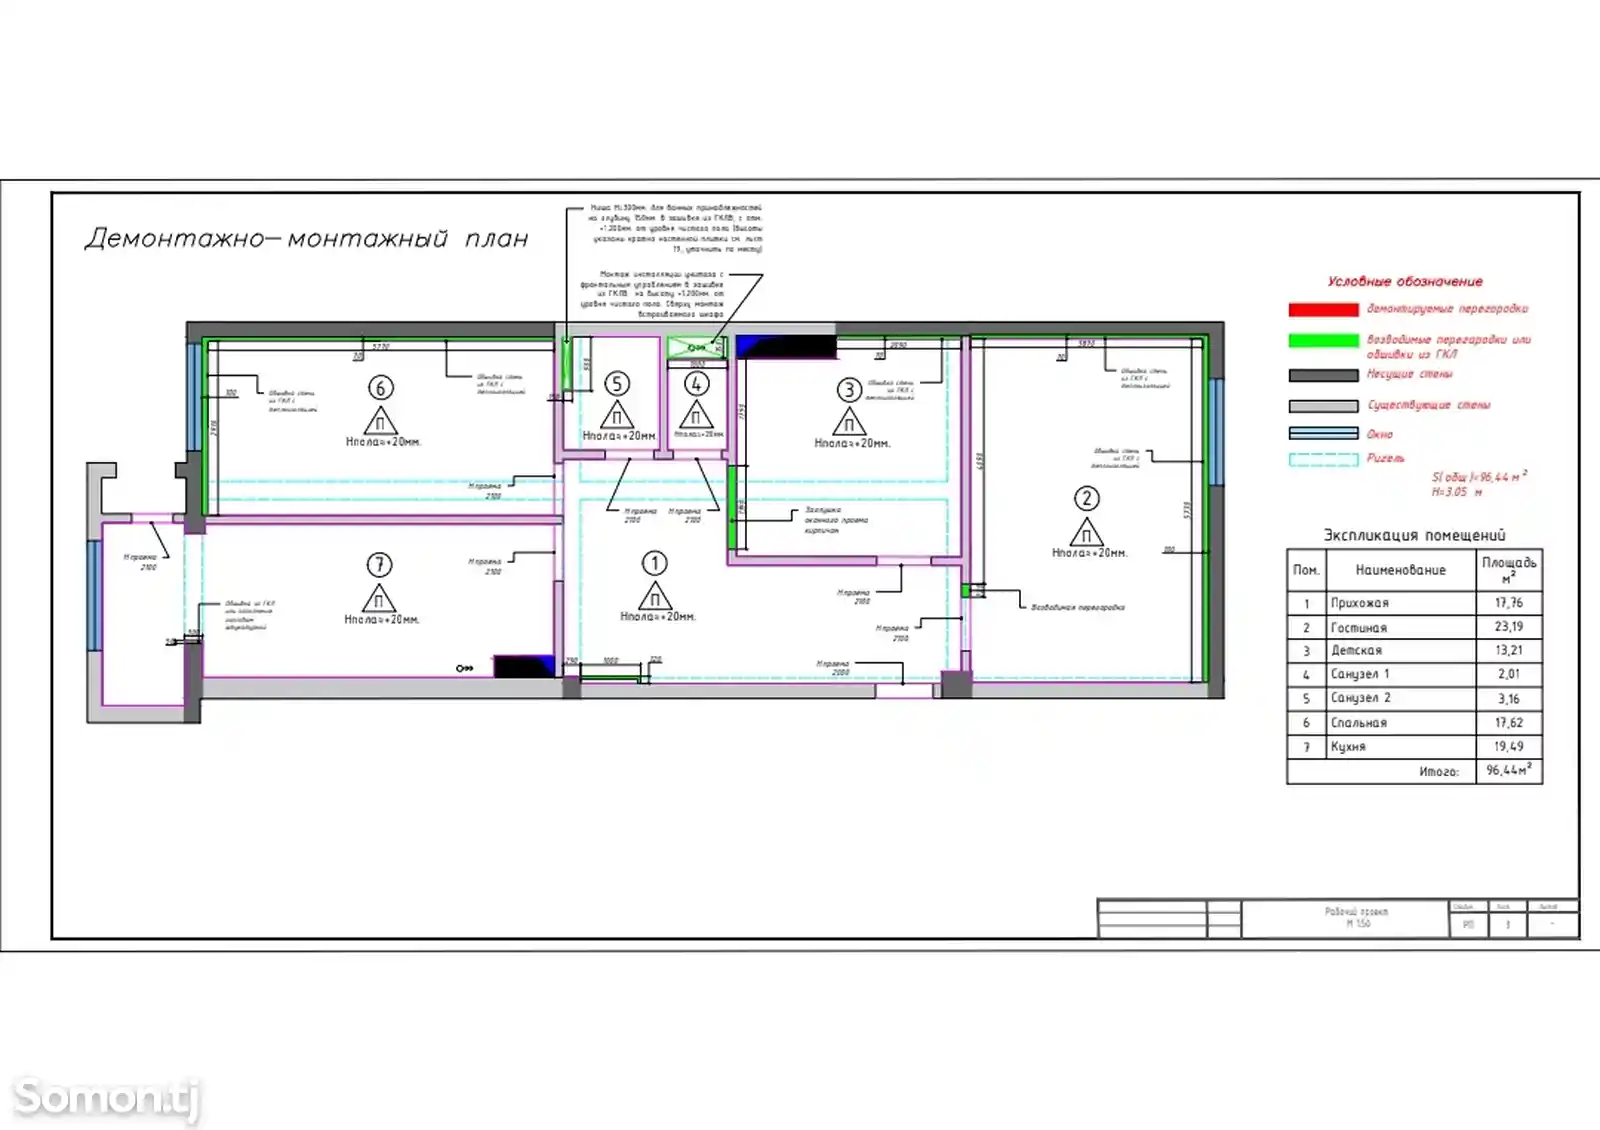Click the dark gray load-bearing walls swatch
Viewport: 1600px width, 1130px height.
[x=1323, y=375]
